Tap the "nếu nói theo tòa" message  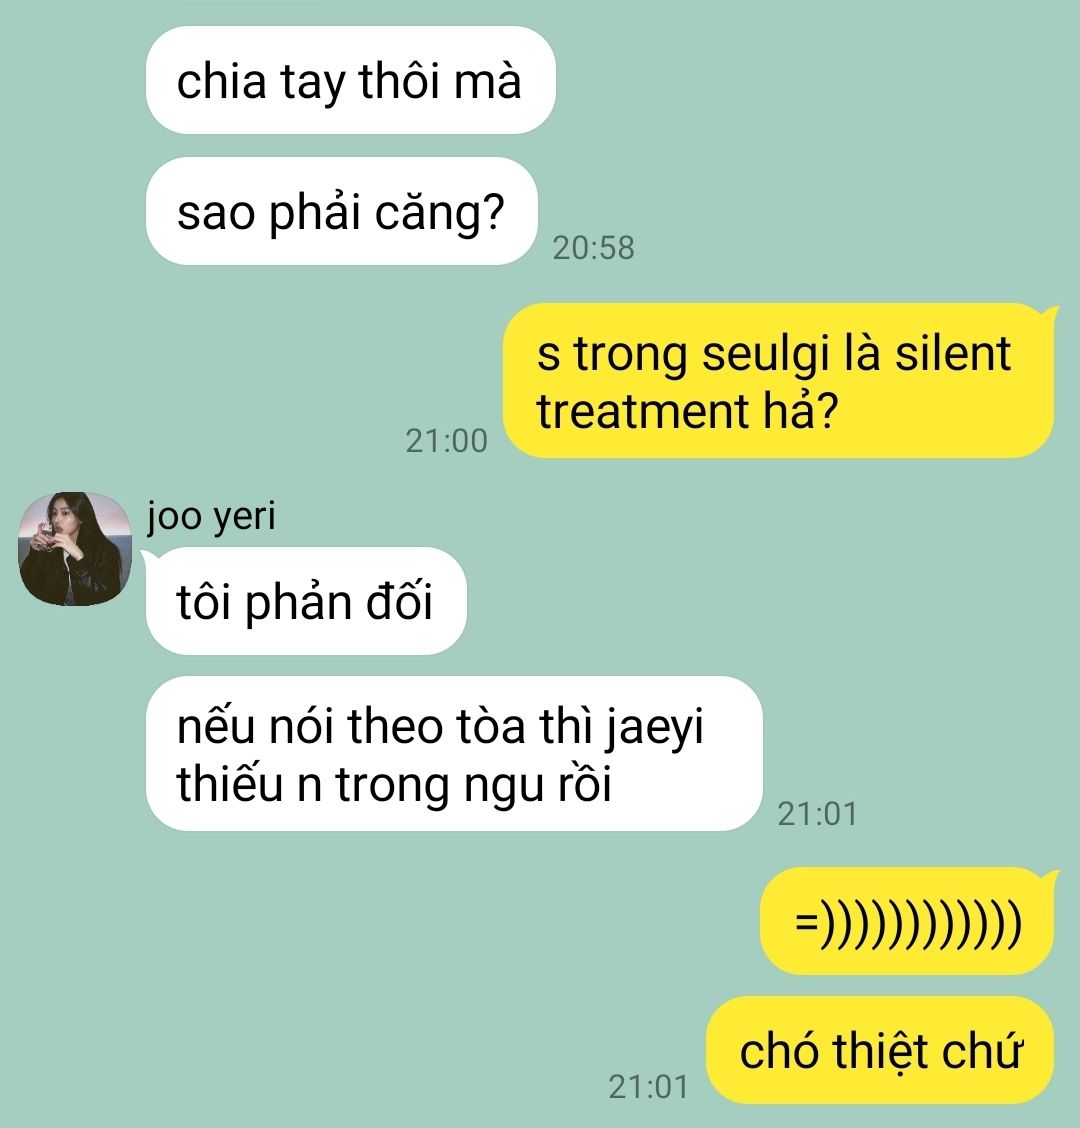(x=454, y=754)
